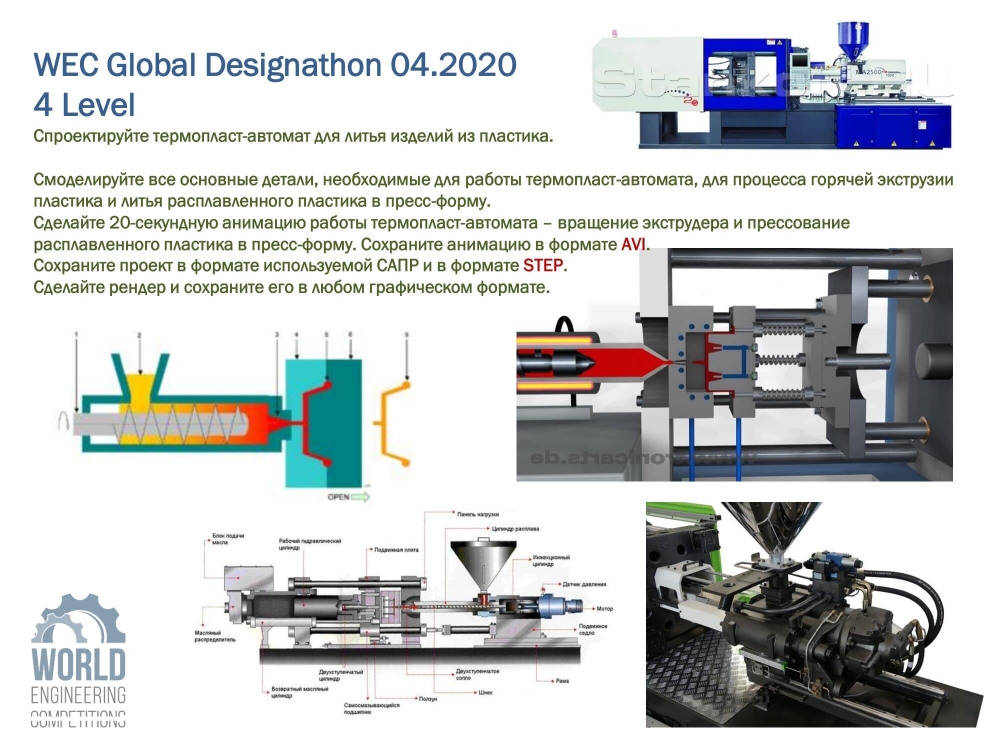The image size is (1000, 750).
Task: Select the line 'Сделайте рендер и сохраните его'
Action: (x=291, y=288)
